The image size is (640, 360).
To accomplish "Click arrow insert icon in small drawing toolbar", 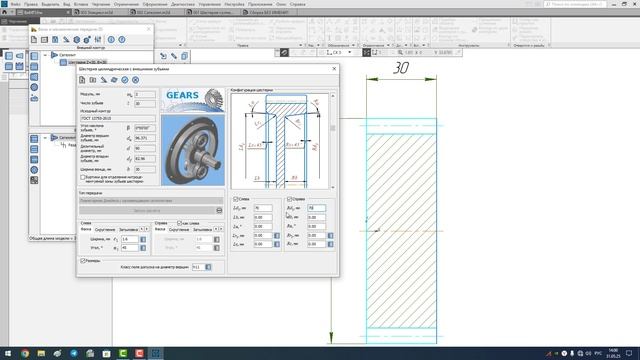I will [x=163, y=56].
